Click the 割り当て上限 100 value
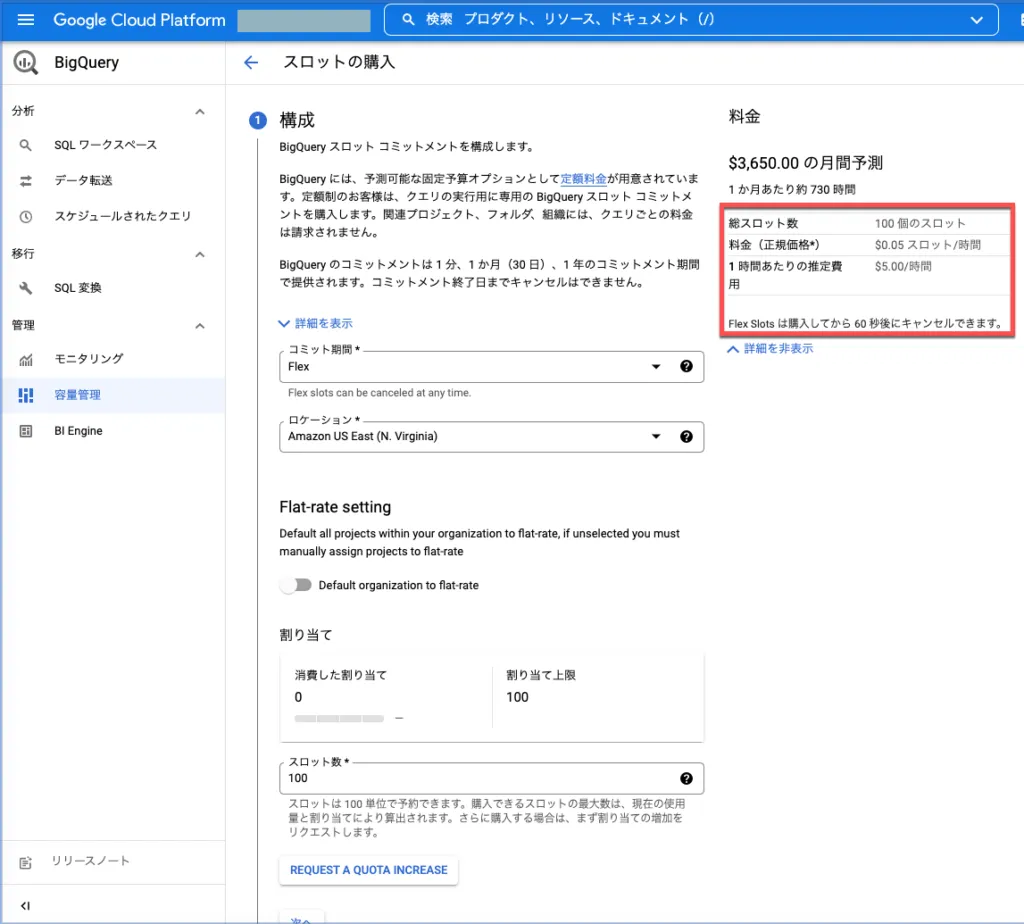 coord(517,697)
